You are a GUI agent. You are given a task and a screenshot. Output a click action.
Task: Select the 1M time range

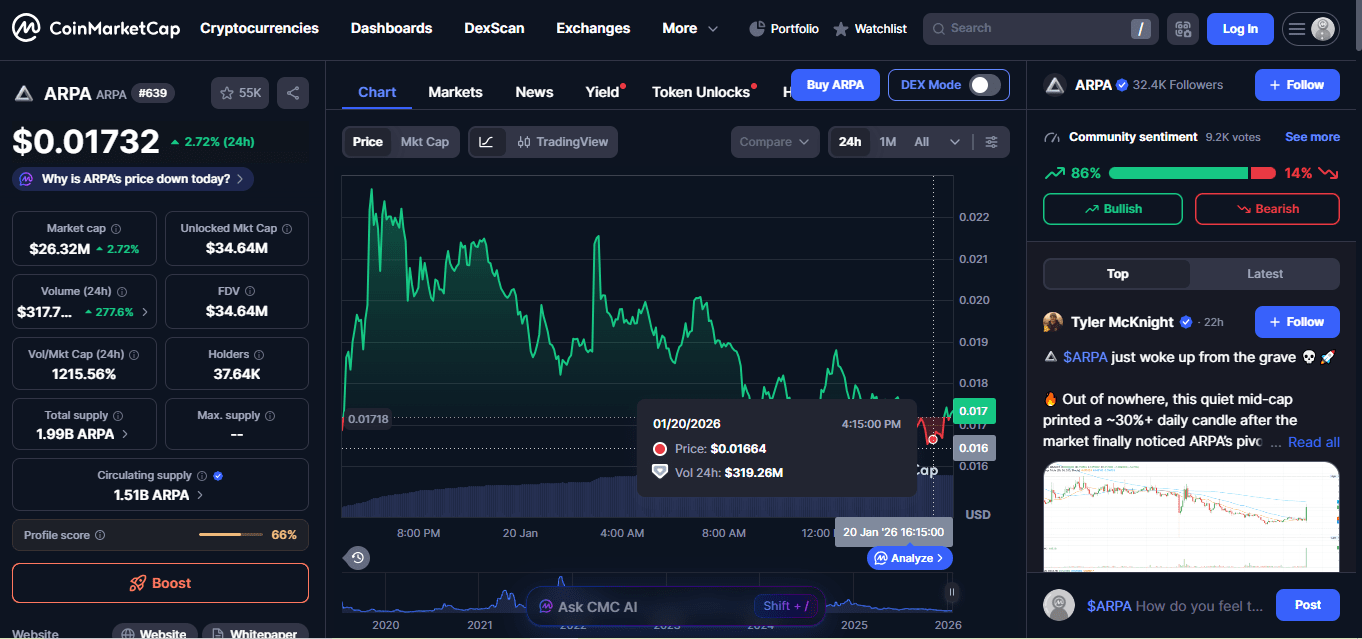click(x=888, y=142)
